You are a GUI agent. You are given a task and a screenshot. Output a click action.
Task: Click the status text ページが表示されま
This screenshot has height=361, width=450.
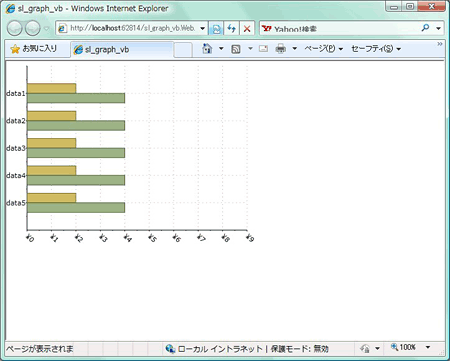click(x=40, y=349)
